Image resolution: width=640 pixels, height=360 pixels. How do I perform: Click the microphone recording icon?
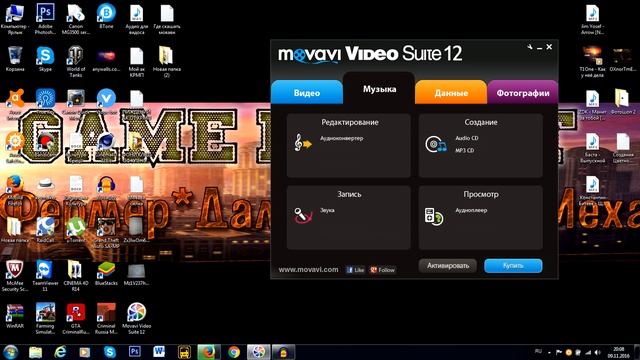click(x=303, y=215)
